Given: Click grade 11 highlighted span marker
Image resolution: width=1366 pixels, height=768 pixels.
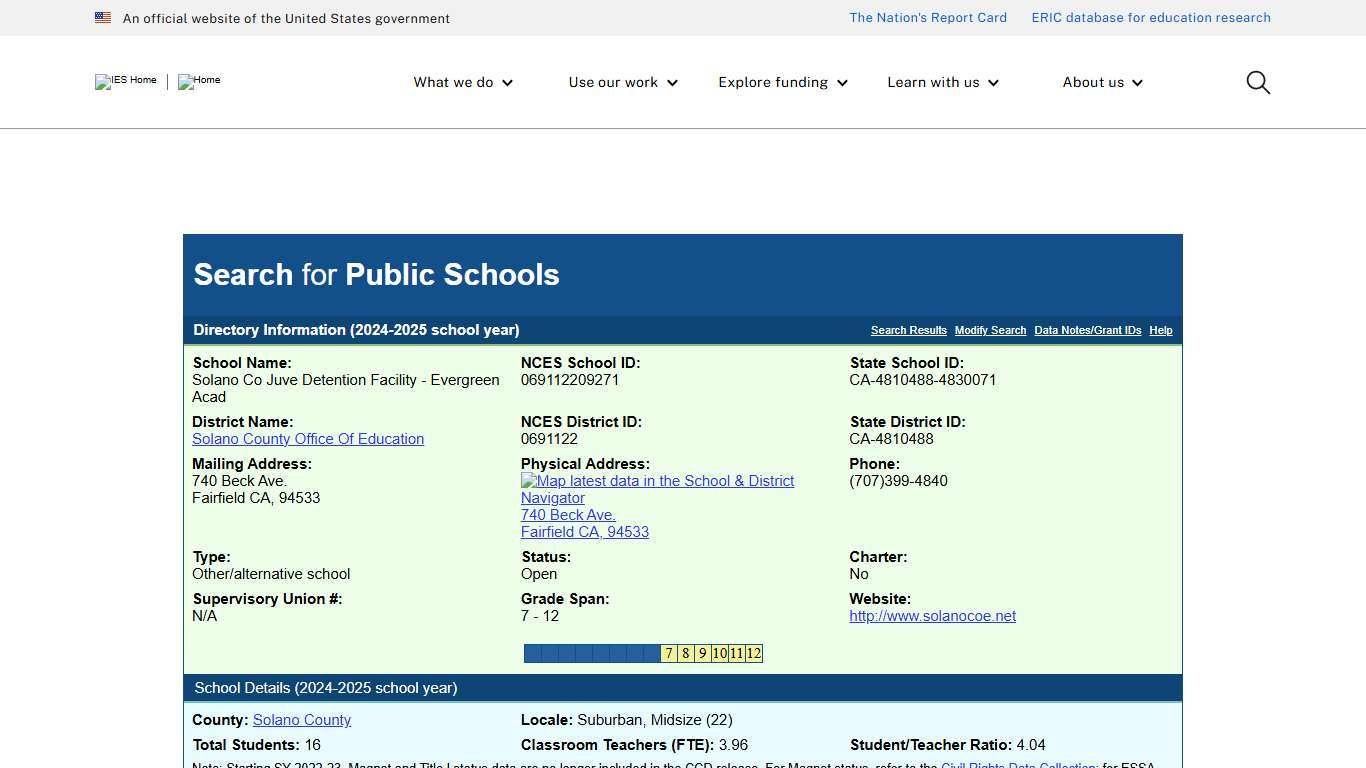Looking at the screenshot, I should click(736, 653).
